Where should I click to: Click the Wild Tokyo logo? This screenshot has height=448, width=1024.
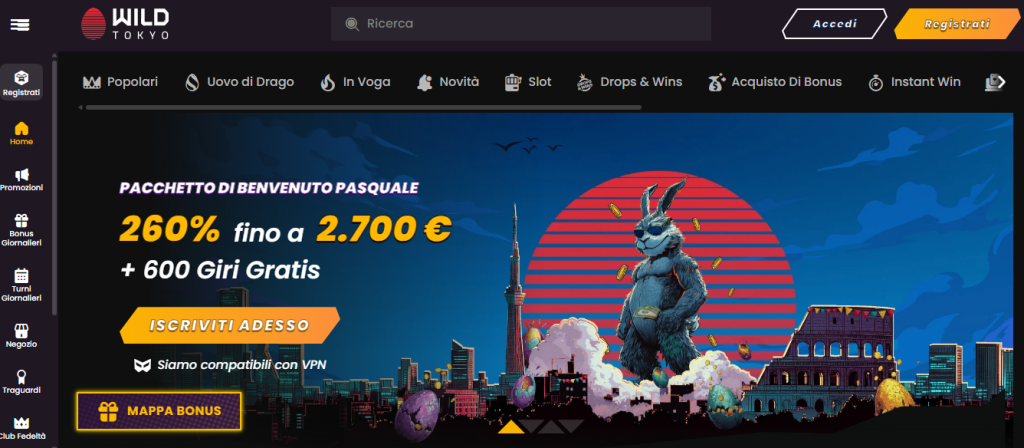coord(125,24)
